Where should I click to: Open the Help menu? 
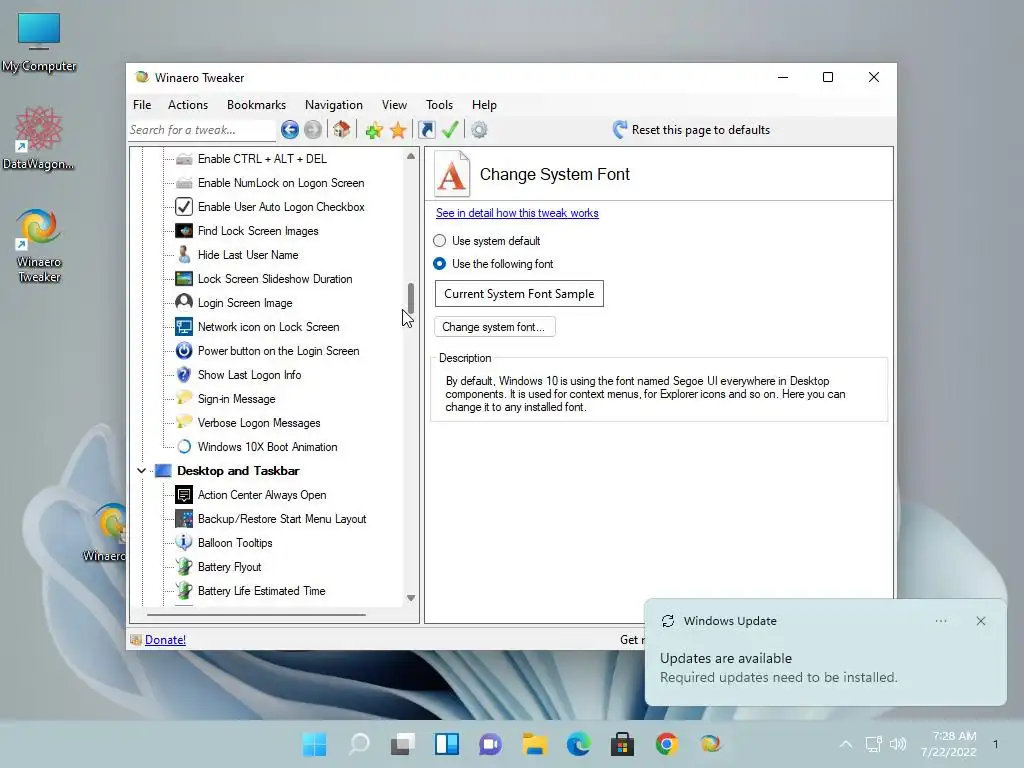[485, 104]
